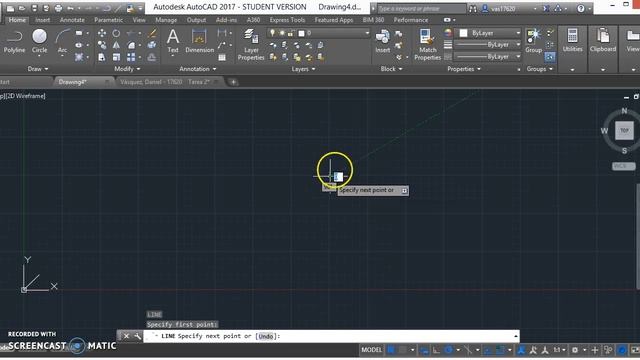Click the search keyword input field
The width and height of the screenshot is (640, 360).
click(421, 8)
